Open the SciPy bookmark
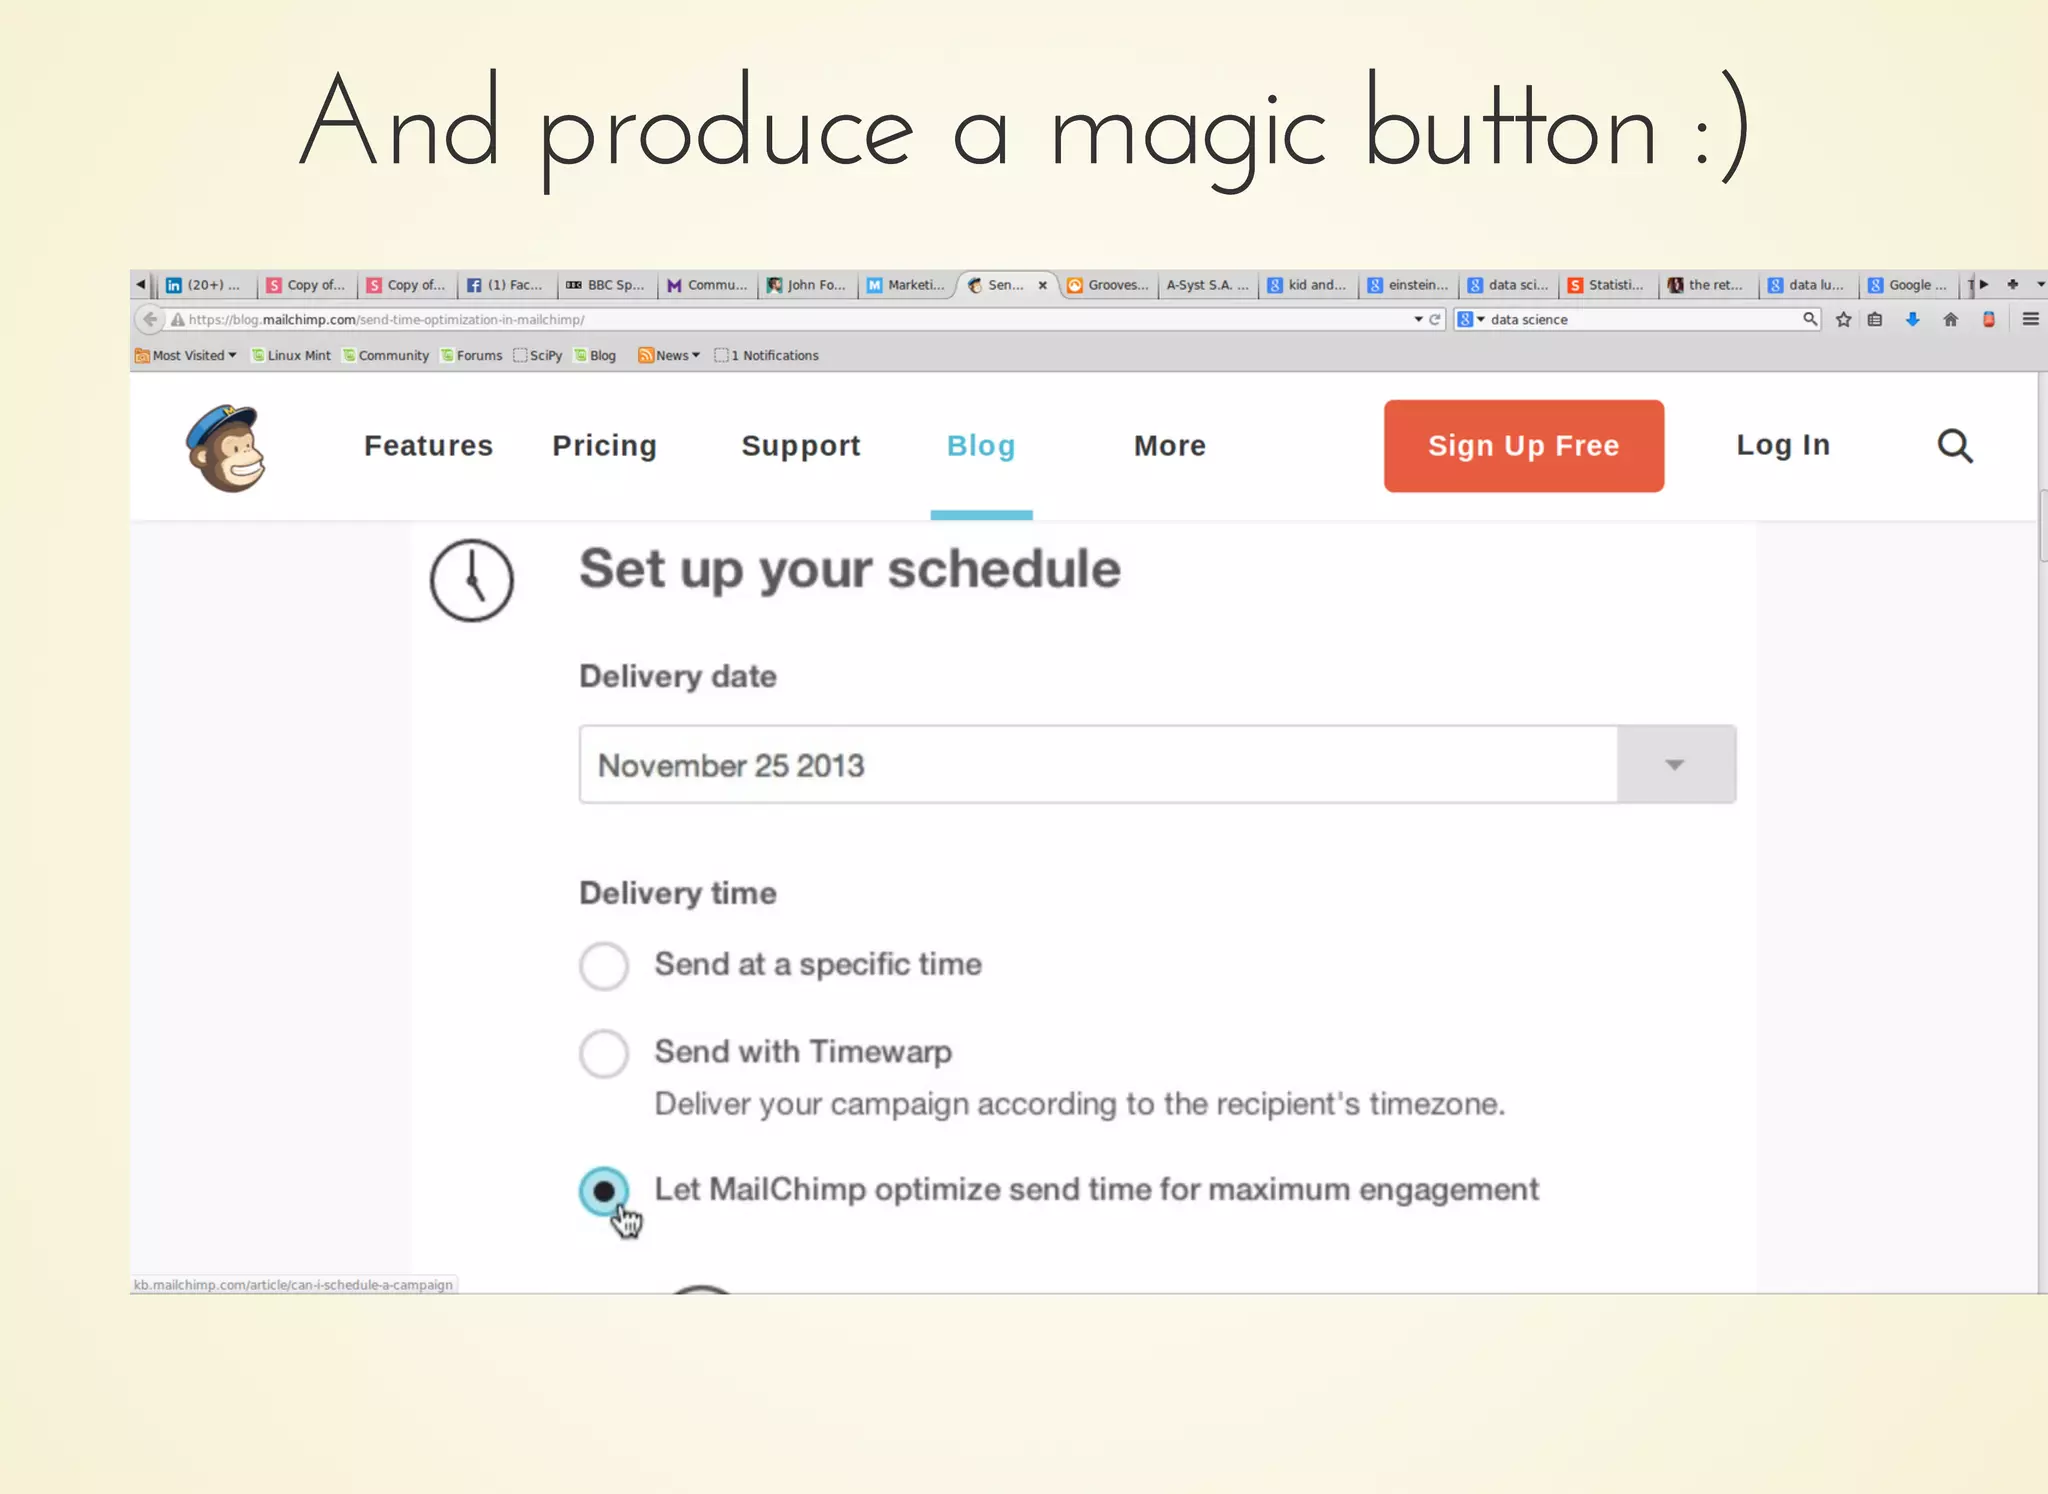The width and height of the screenshot is (2048, 1494). [538, 355]
